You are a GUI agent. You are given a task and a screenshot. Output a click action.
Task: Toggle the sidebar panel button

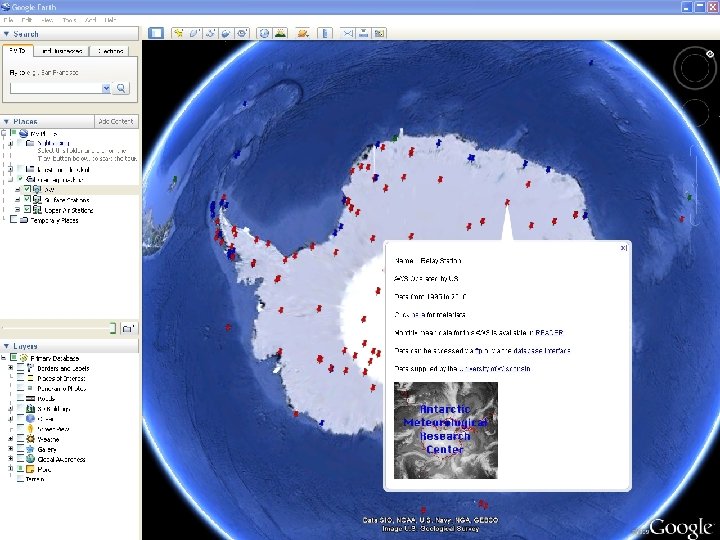tap(156, 33)
